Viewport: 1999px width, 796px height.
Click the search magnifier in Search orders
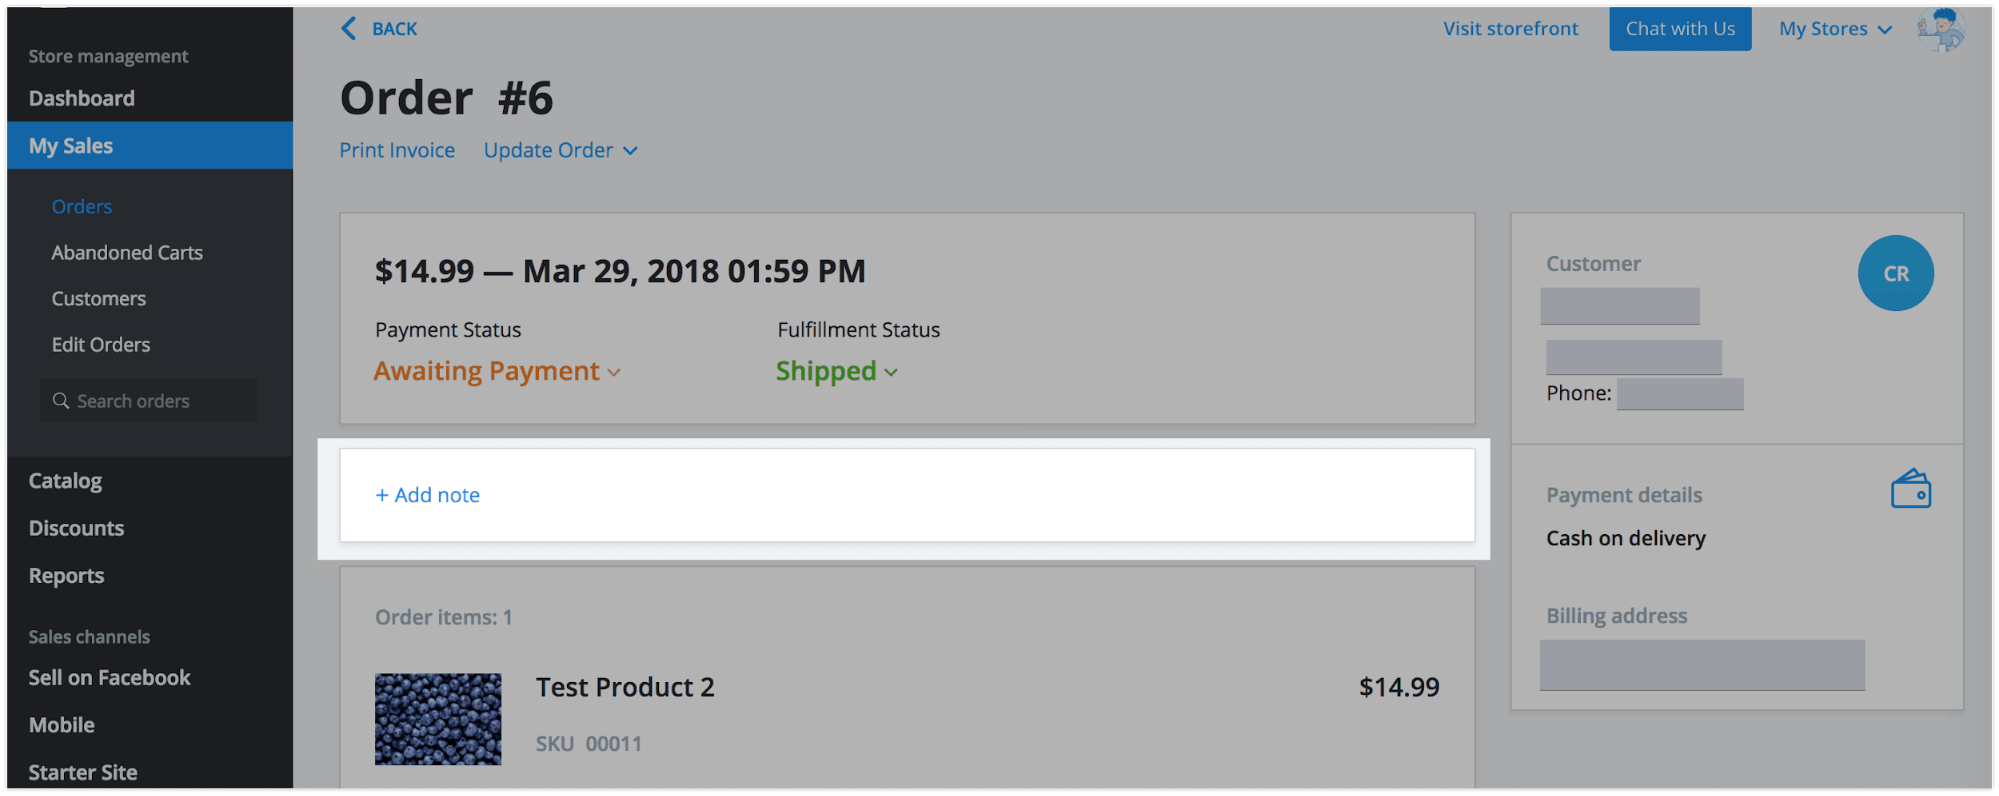(x=60, y=400)
